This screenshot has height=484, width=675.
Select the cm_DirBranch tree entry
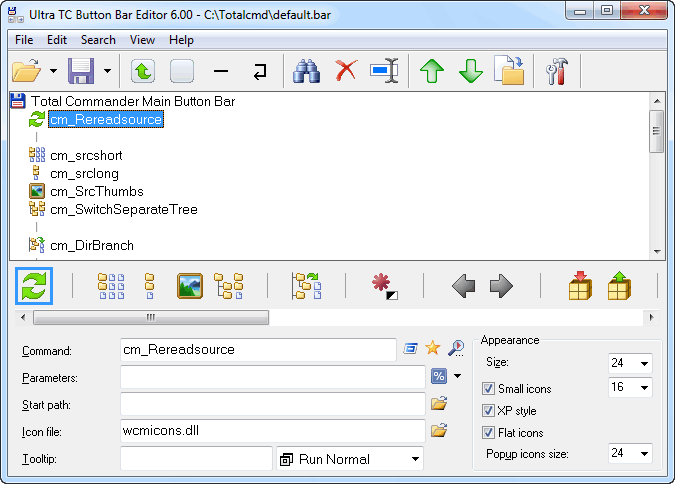[92, 245]
